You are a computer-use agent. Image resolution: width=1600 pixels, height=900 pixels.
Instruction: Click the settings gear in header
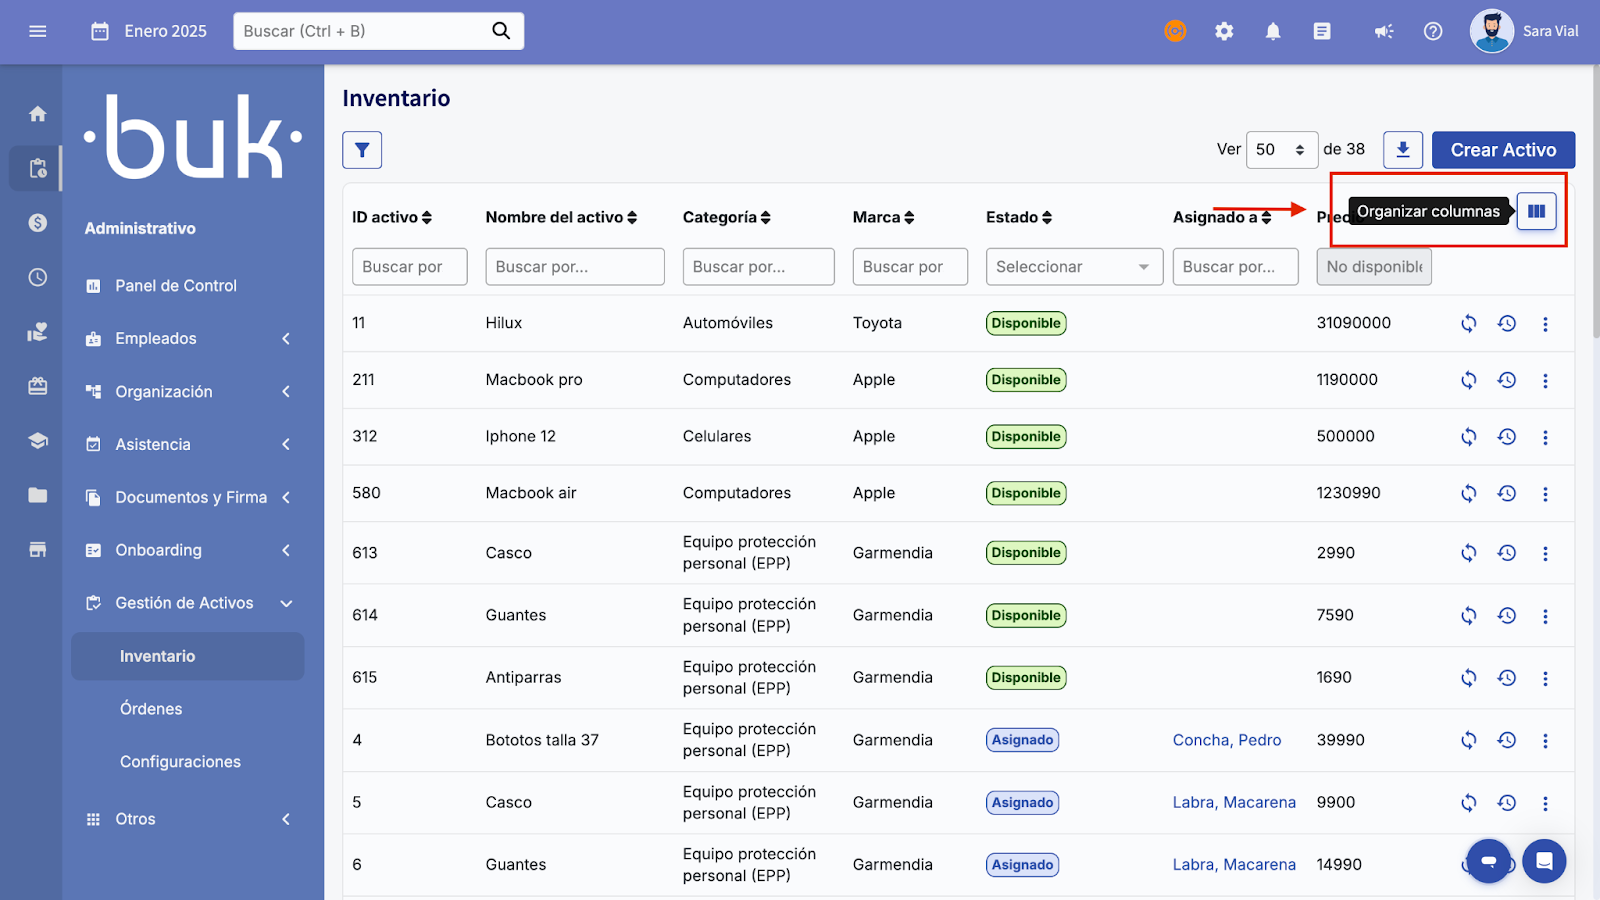[x=1224, y=31]
